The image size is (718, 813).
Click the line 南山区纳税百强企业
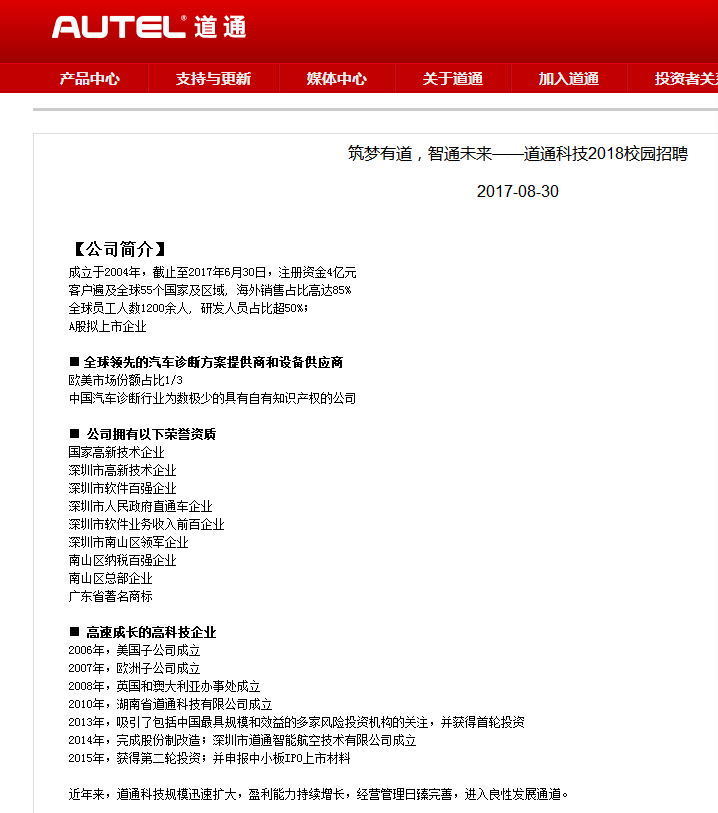pos(122,560)
